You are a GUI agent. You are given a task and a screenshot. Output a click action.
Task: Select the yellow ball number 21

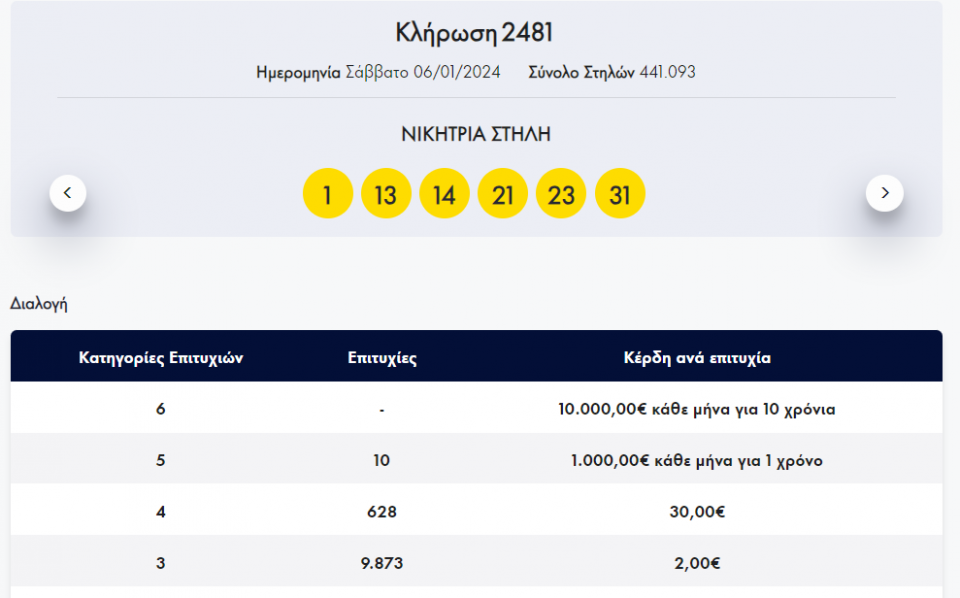coord(503,194)
